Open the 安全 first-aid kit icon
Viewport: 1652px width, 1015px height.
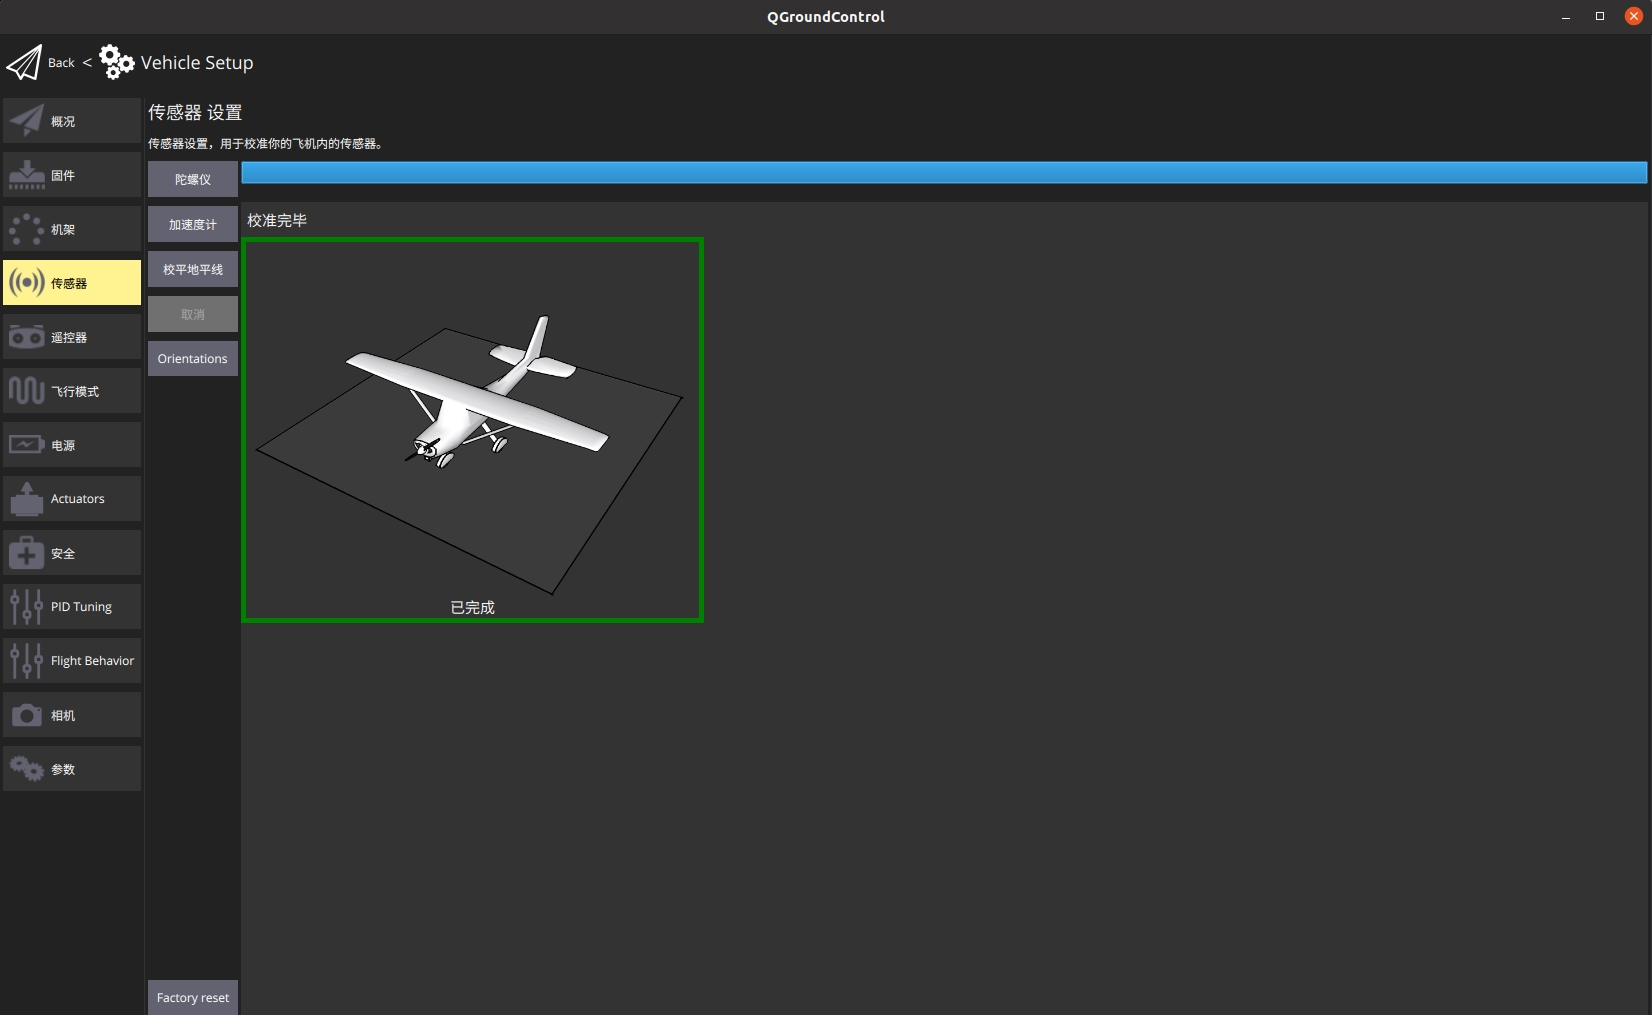click(27, 553)
